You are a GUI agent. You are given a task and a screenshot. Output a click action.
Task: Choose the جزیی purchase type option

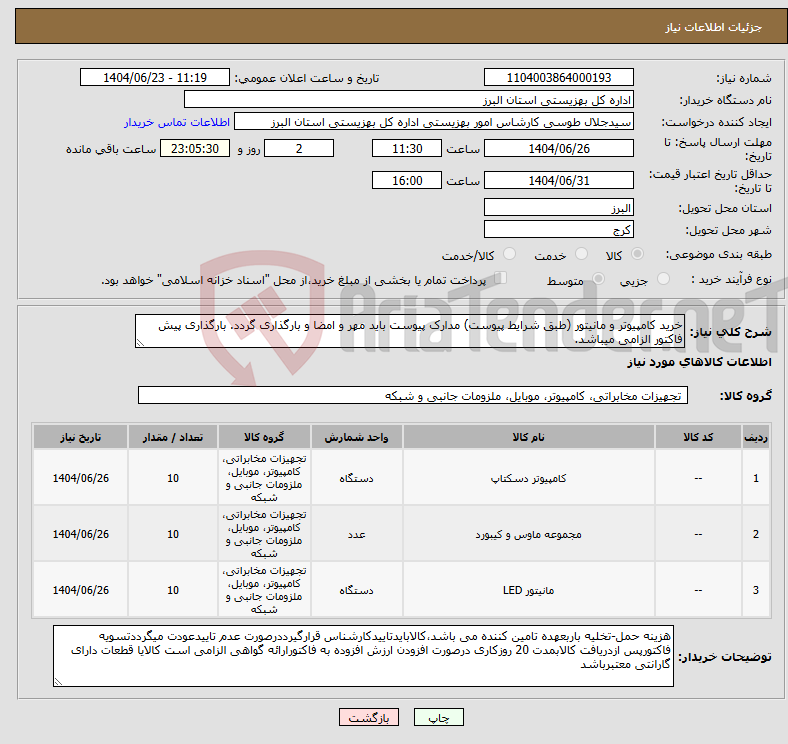point(663,278)
